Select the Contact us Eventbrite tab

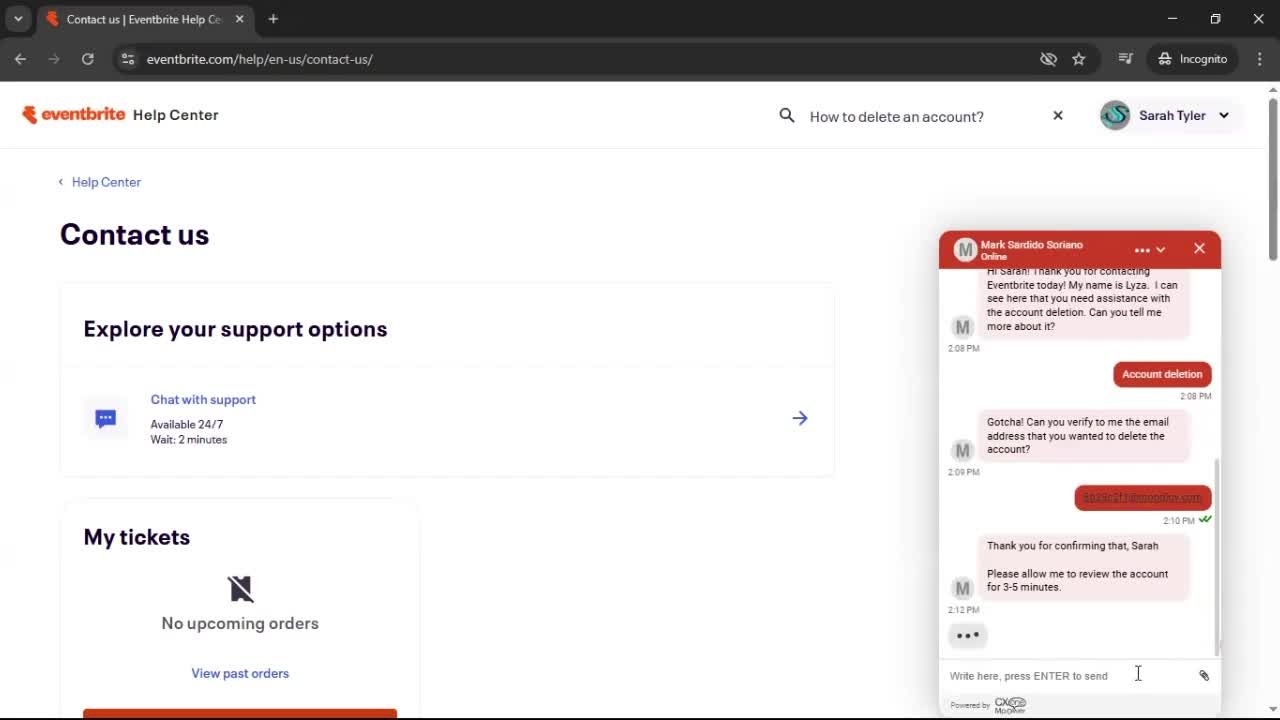tap(143, 19)
